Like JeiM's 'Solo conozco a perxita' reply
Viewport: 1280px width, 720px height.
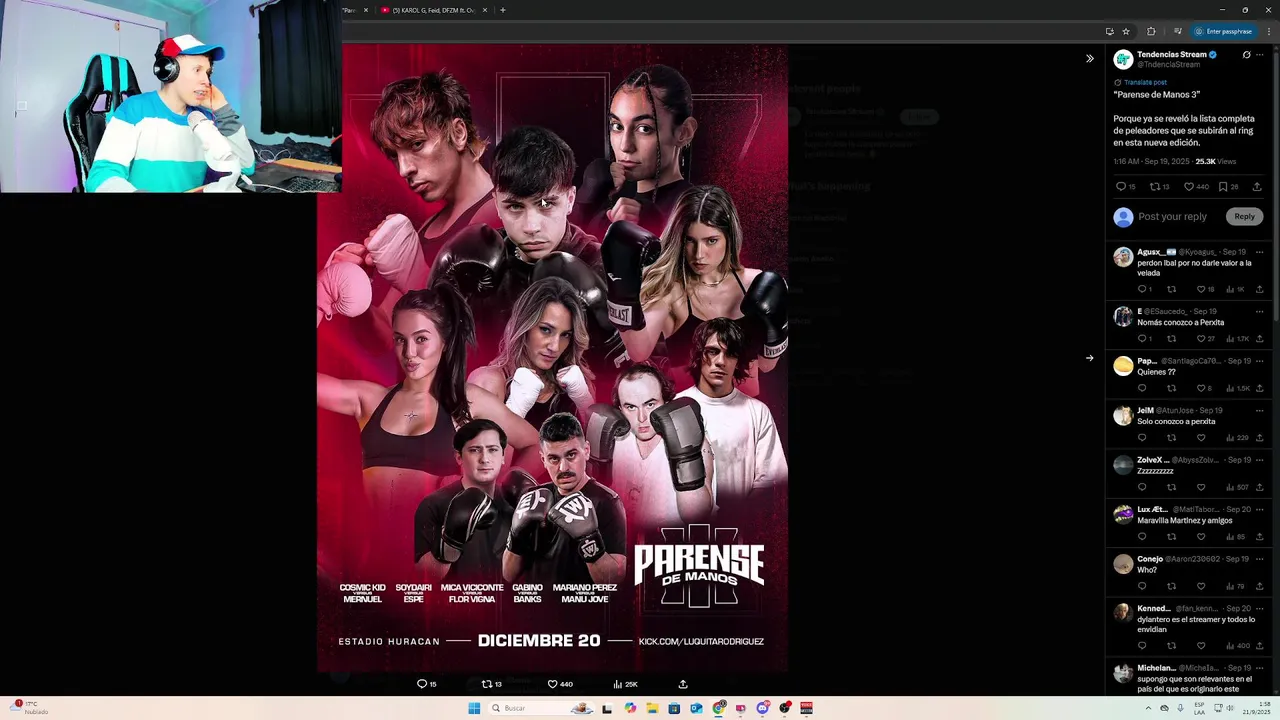[1201, 438]
